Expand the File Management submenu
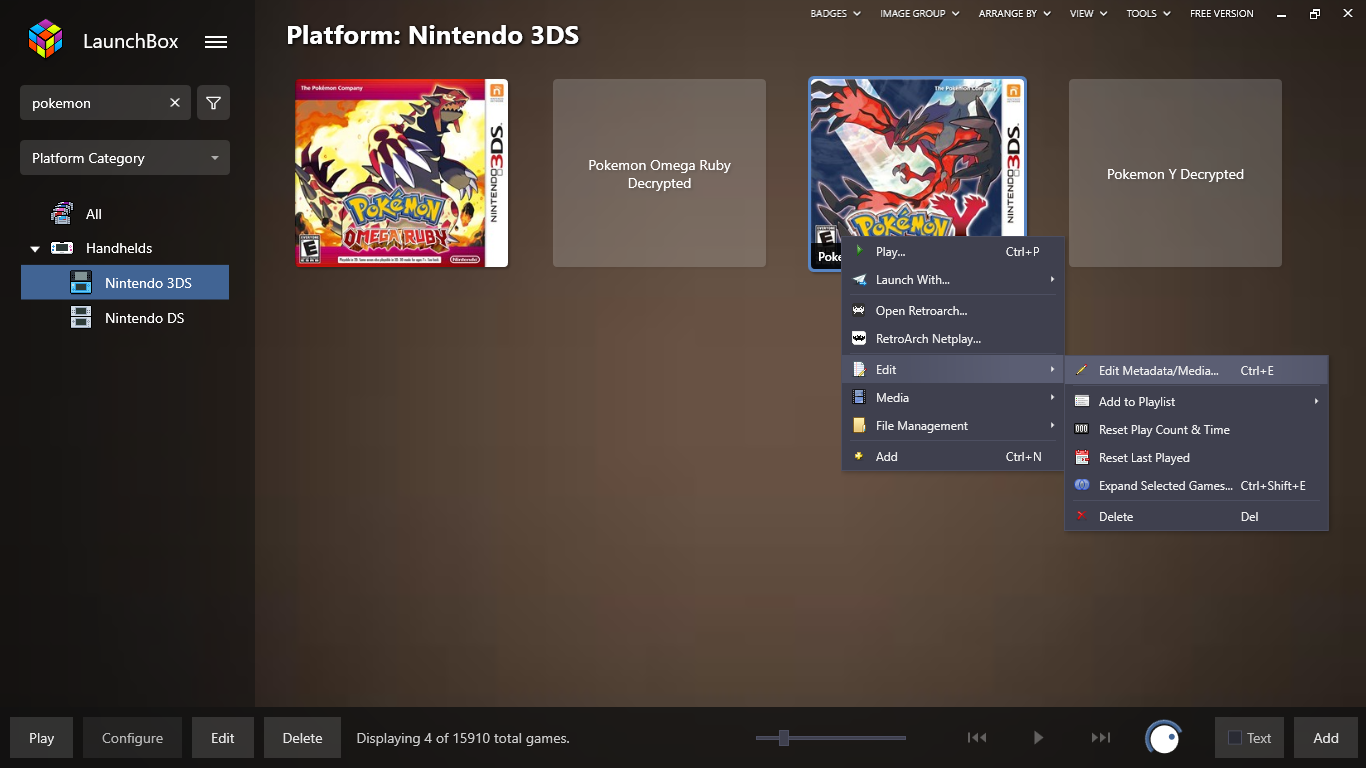The width and height of the screenshot is (1366, 768). (x=953, y=426)
